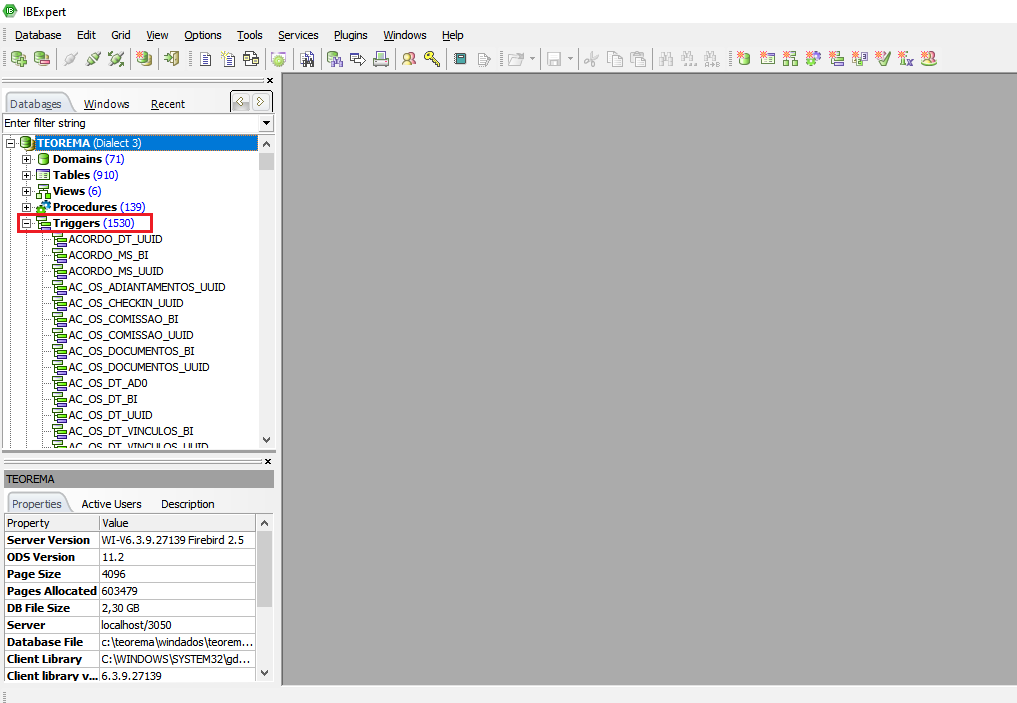The height and width of the screenshot is (703, 1017).
Task: Close the database explorer panel
Action: [x=270, y=81]
